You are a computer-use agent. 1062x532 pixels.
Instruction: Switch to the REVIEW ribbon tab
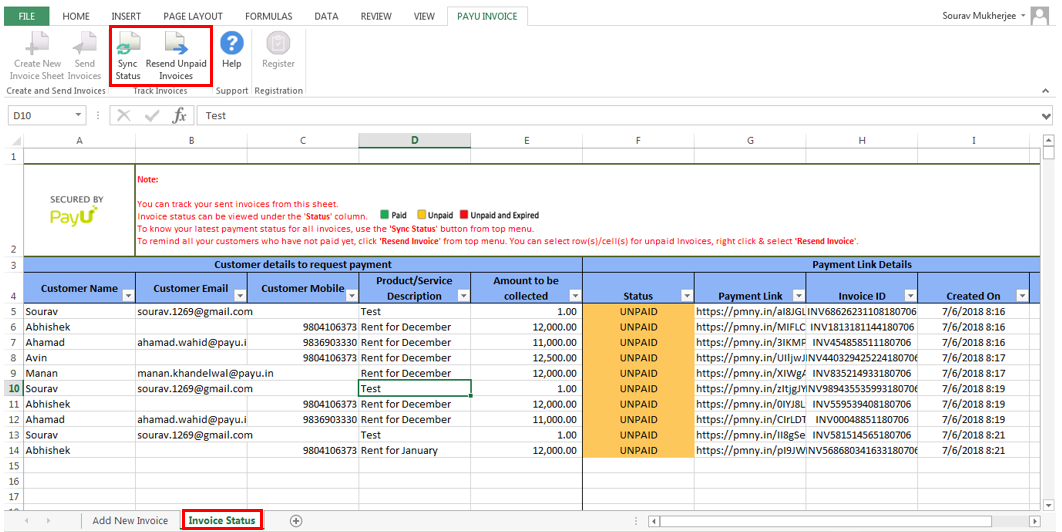tap(376, 16)
